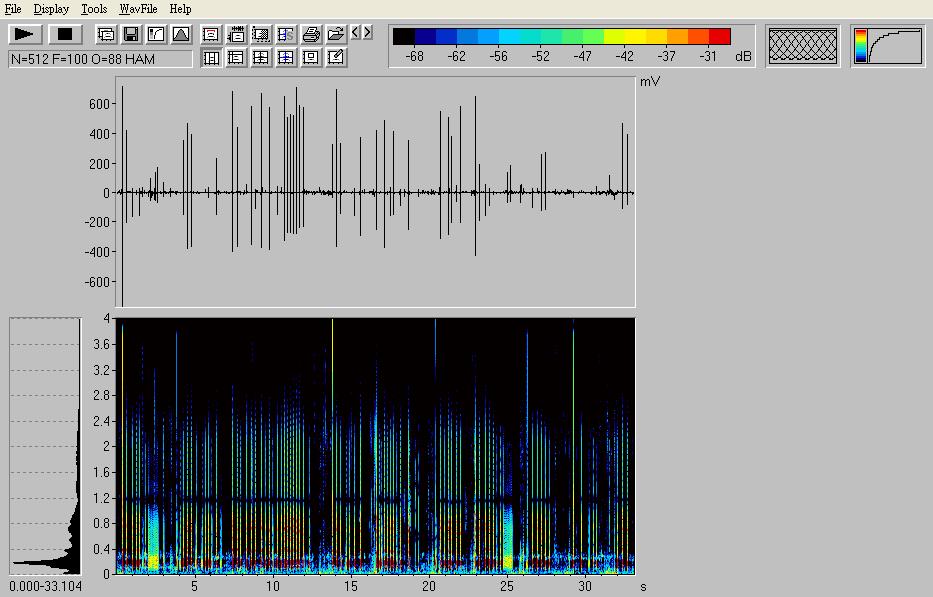Image resolution: width=933 pixels, height=597 pixels.
Task: Click the open folder icon
Action: [336, 34]
